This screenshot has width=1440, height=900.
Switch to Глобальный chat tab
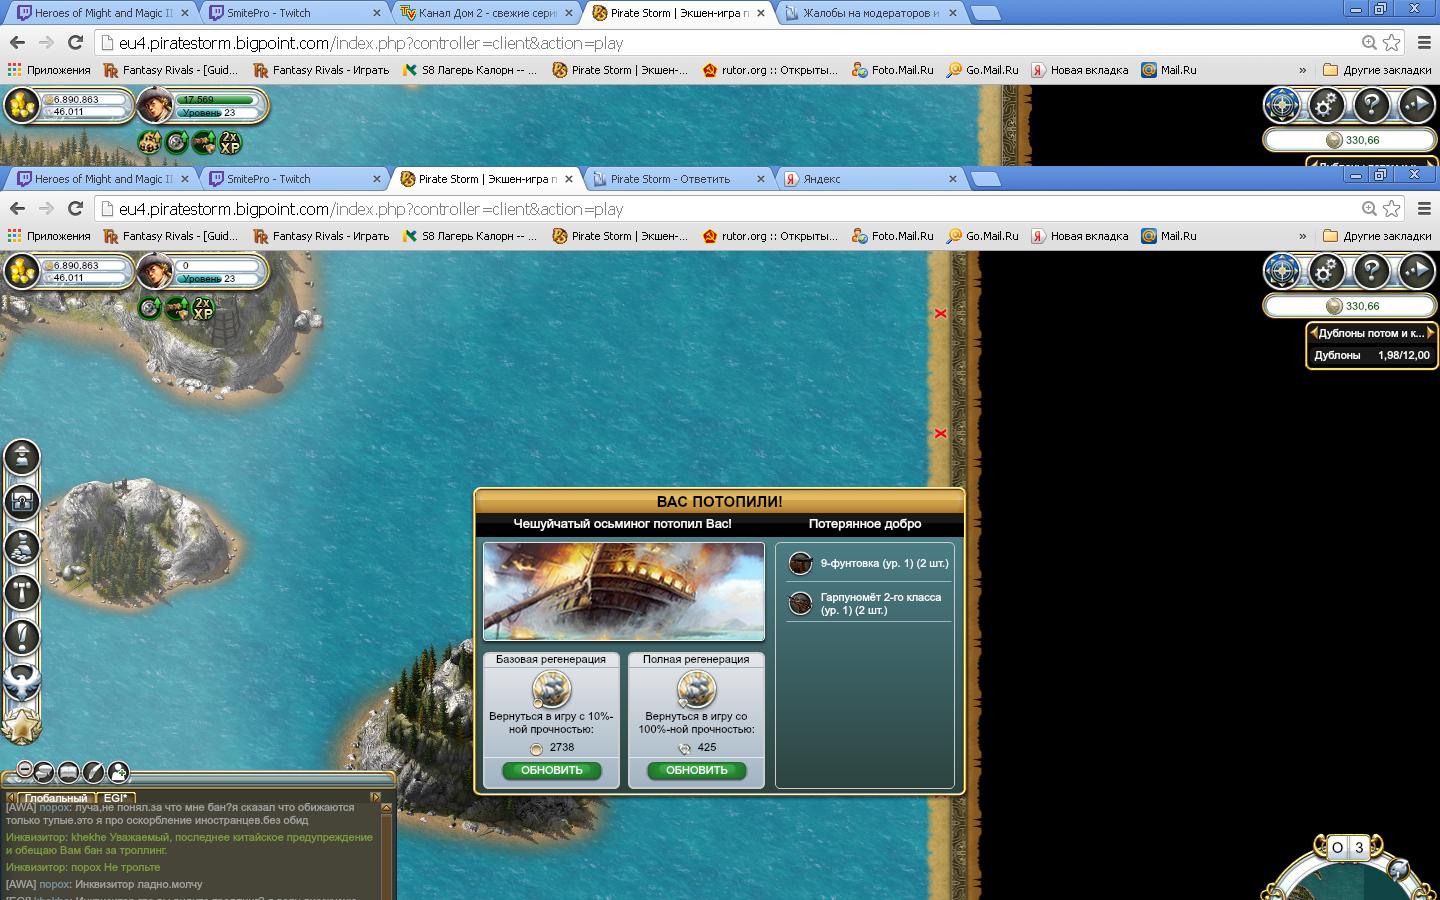[55, 798]
